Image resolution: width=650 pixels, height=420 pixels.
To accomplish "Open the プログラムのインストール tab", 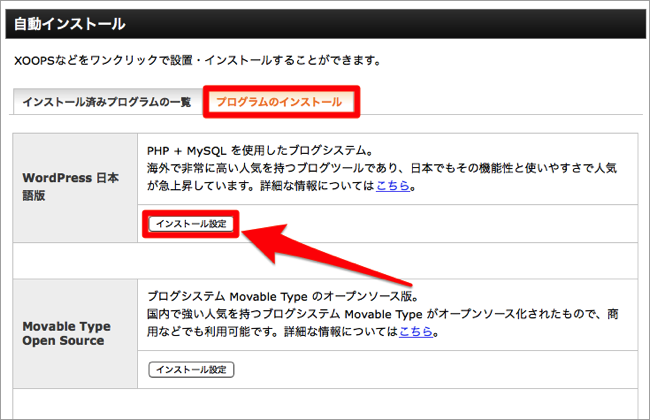I will click(x=279, y=102).
